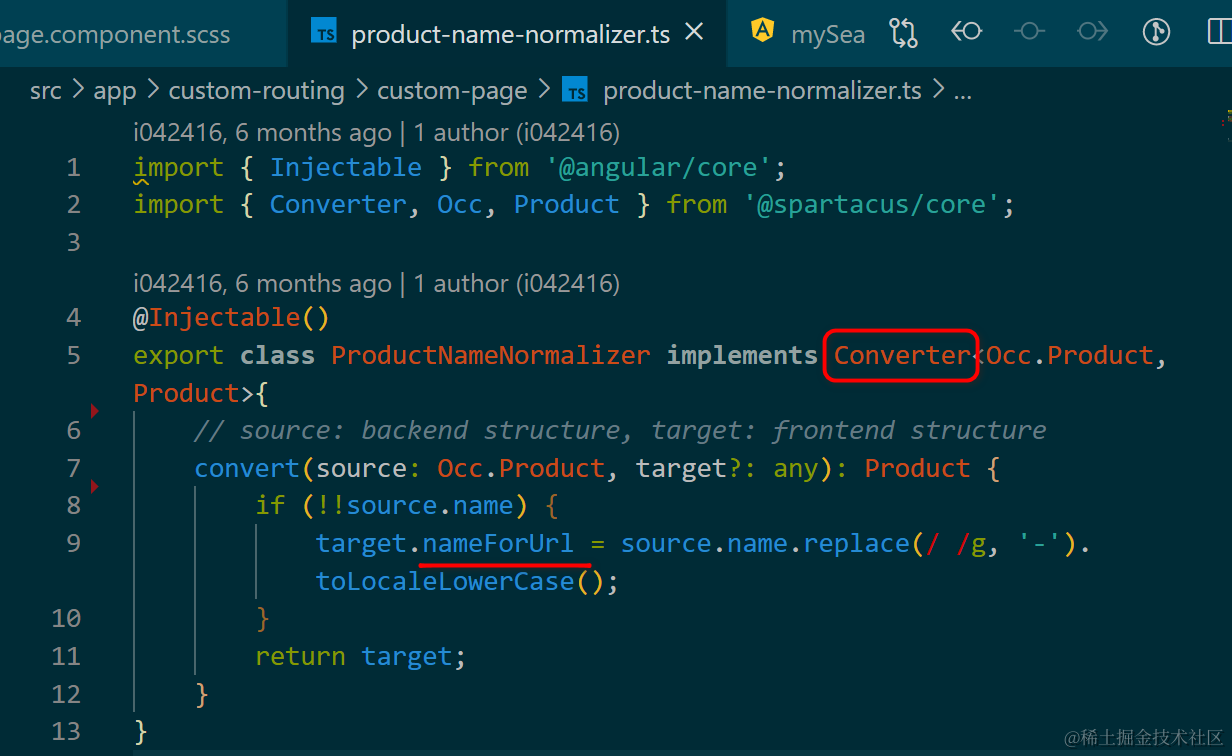
Task: Click the 'replace' method call on line 9
Action: point(857,543)
